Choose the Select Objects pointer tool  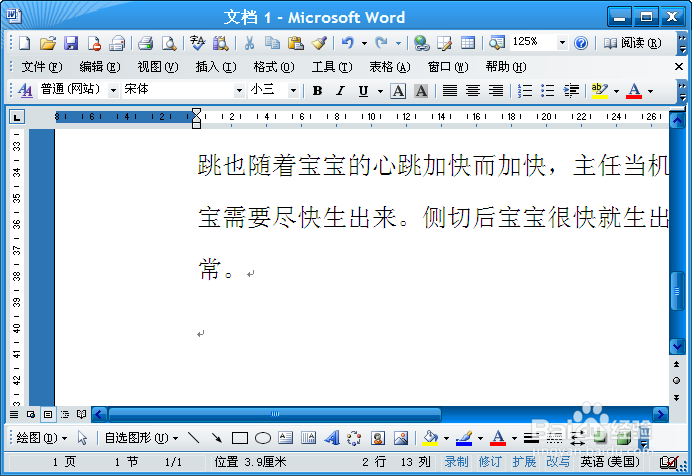[x=82, y=438]
